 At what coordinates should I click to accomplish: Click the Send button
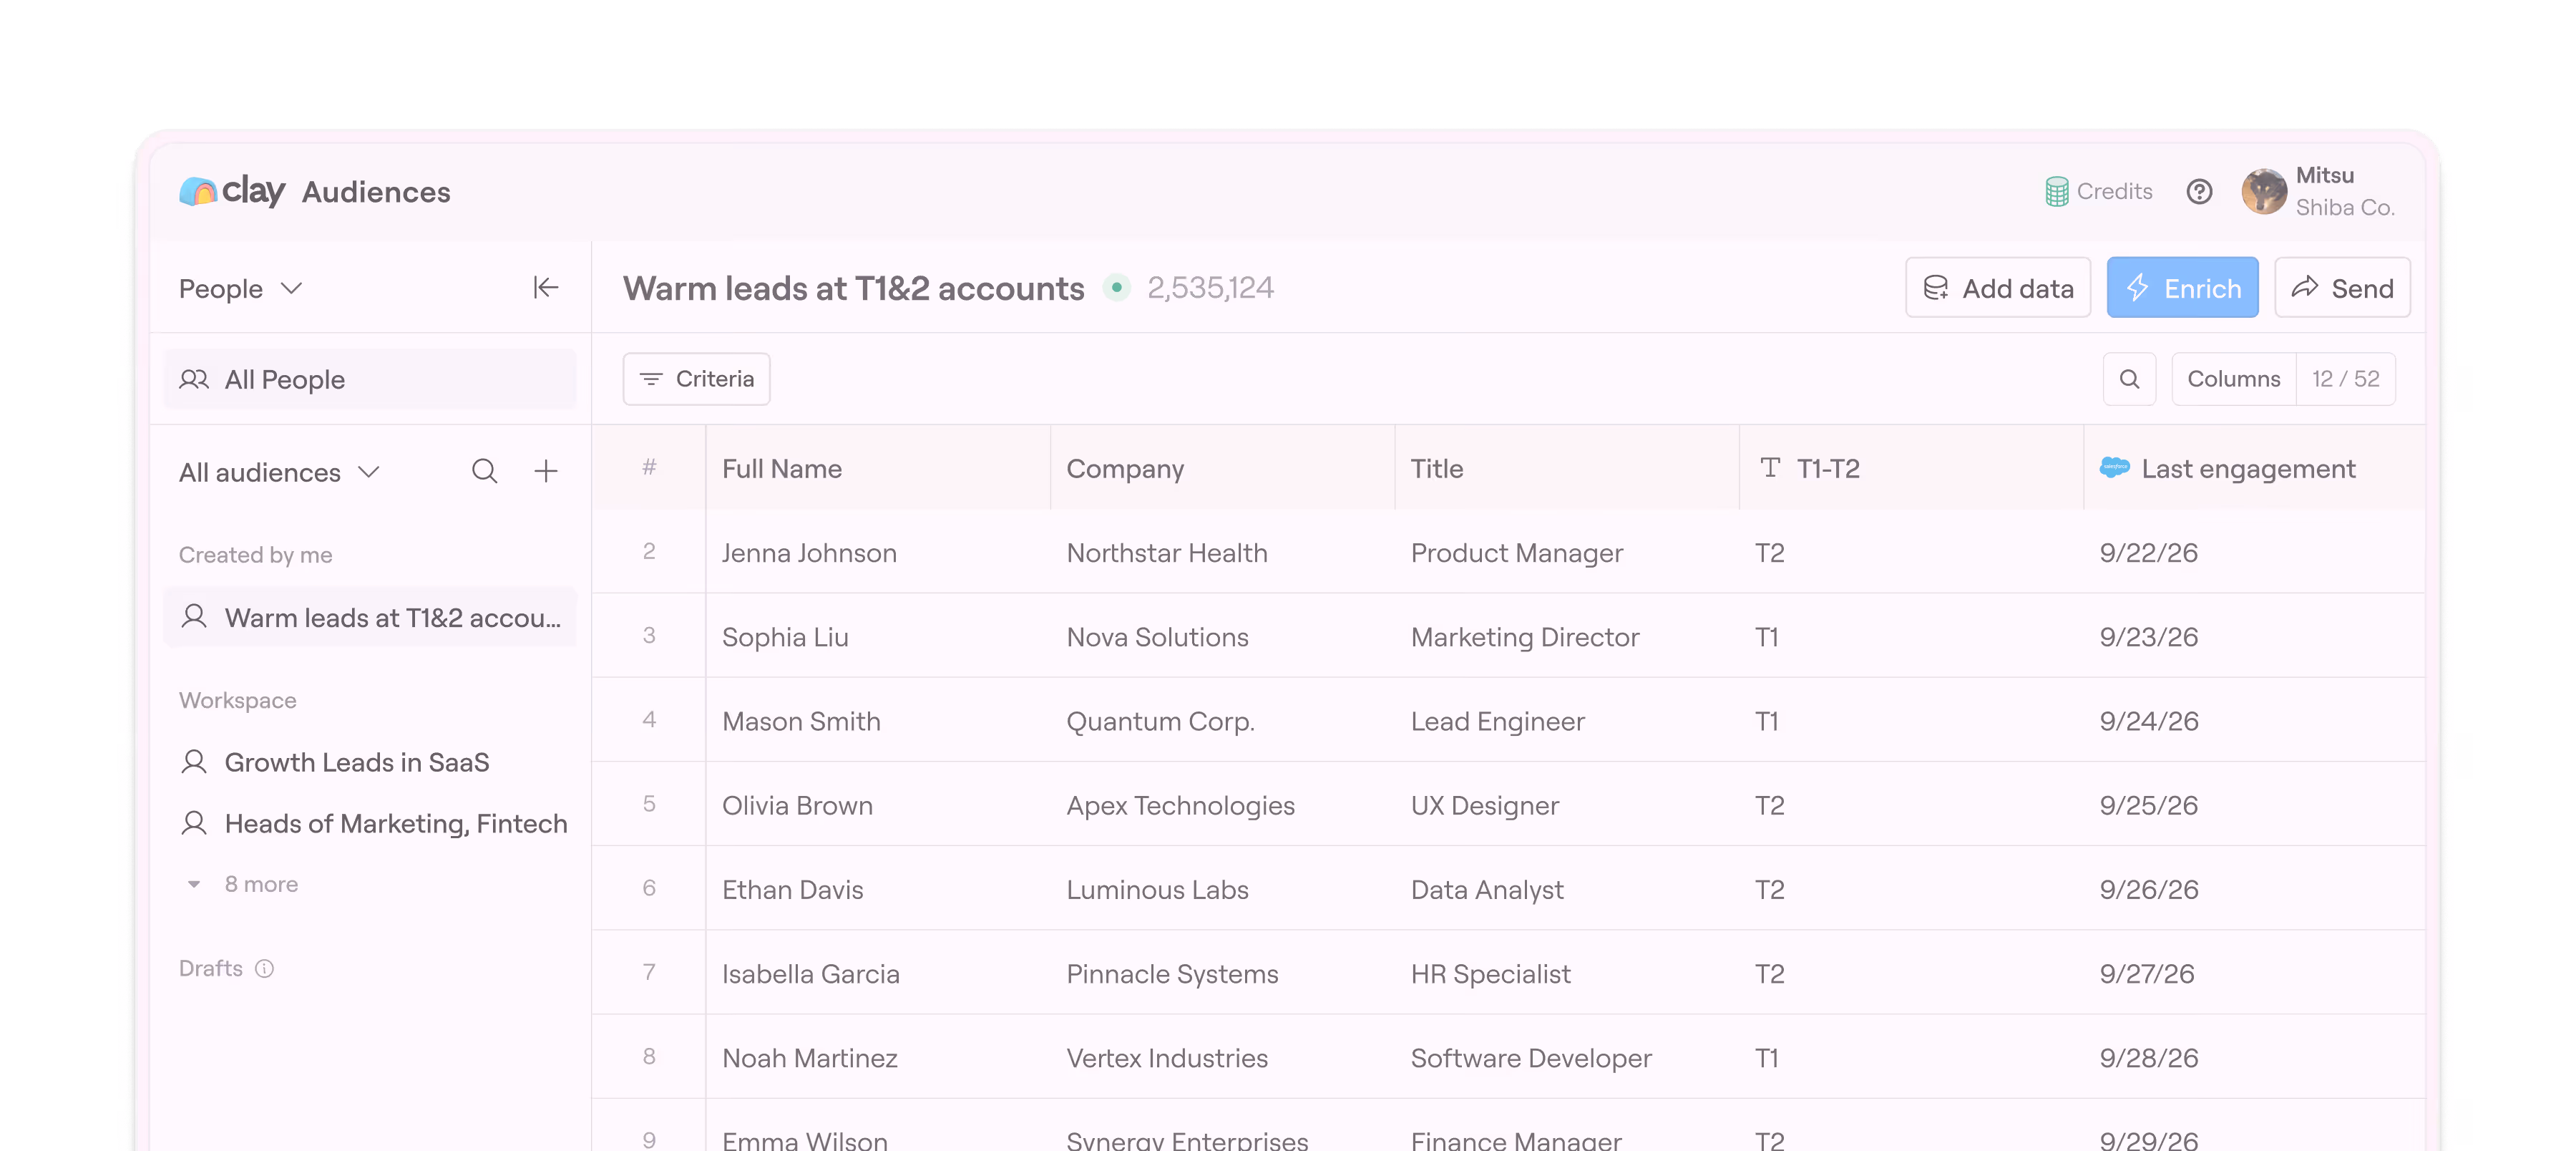pos(2342,288)
